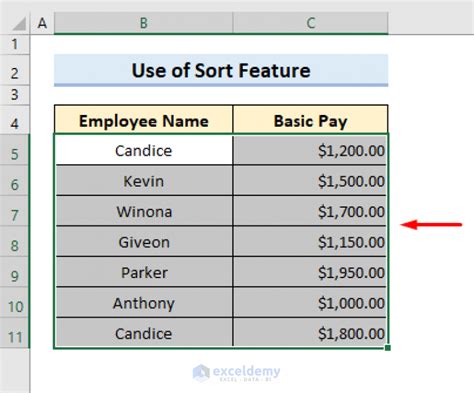The width and height of the screenshot is (474, 393).
Task: Click the 'Basic Pay' header cell
Action: pos(311,120)
